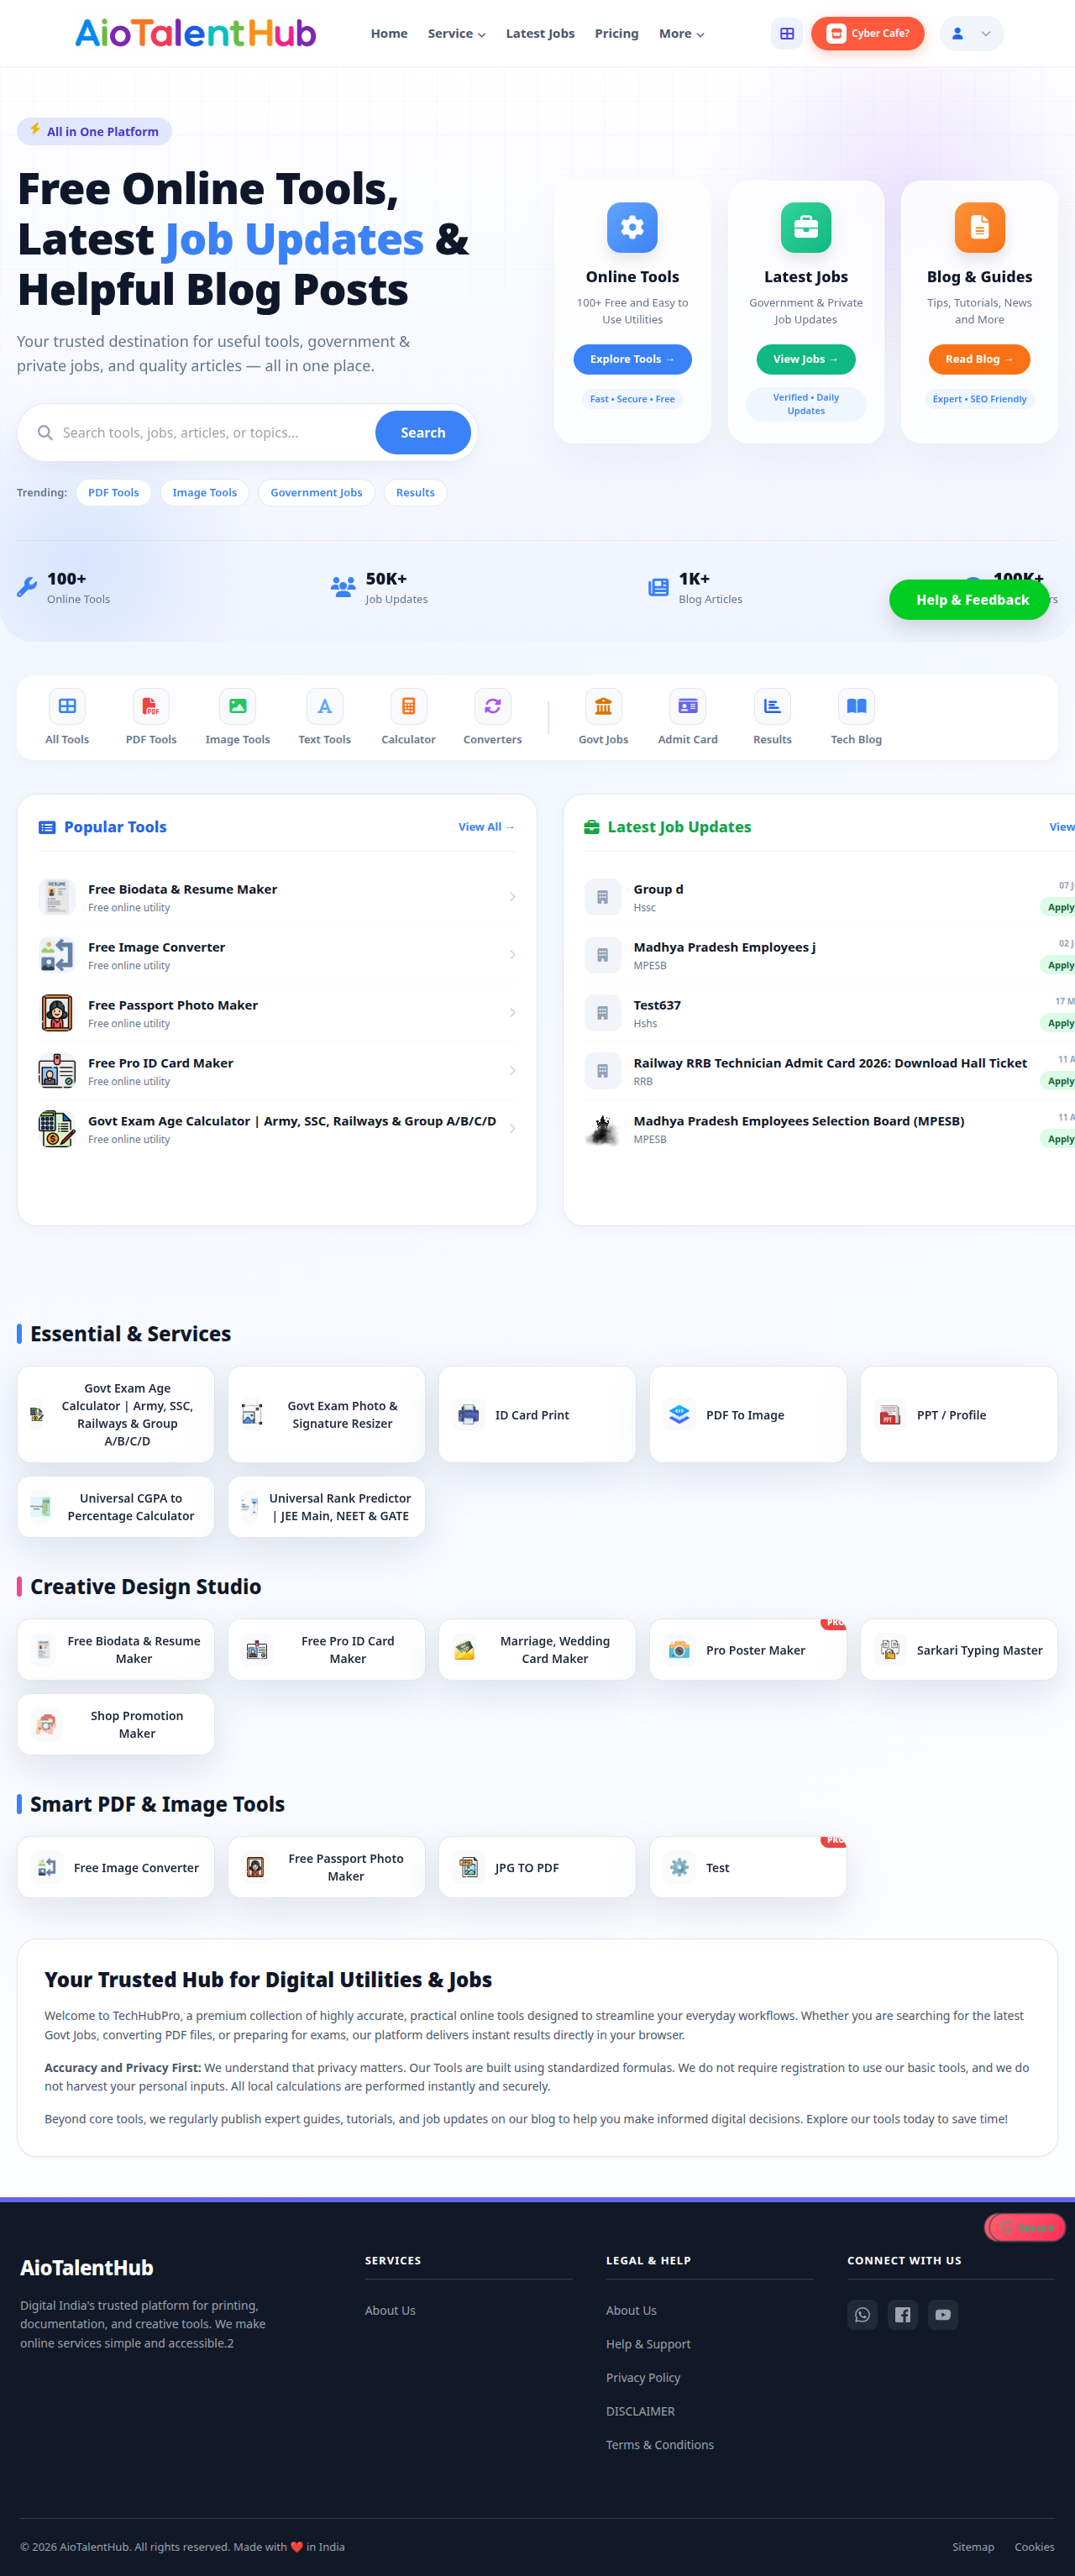1075x2576 pixels.
Task: Open Latest Jobs in navigation bar
Action: 540,34
